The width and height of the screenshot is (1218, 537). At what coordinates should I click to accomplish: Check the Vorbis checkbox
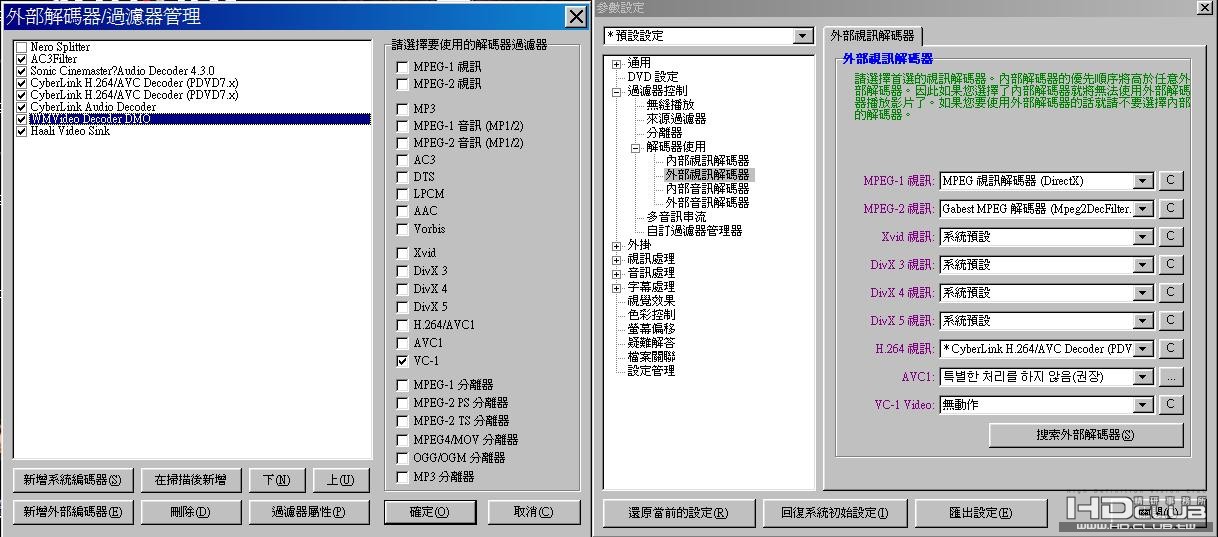[402, 229]
